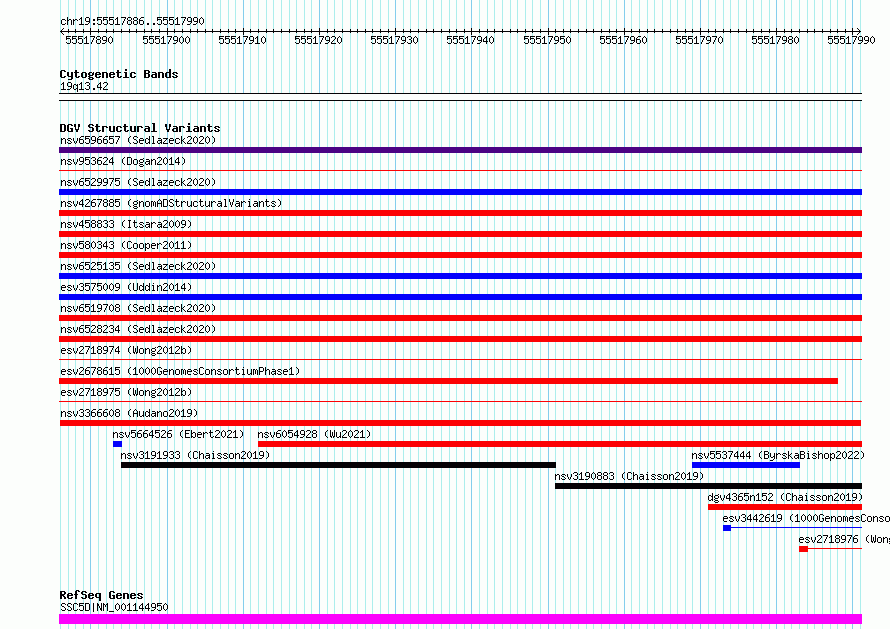Image resolution: width=890 pixels, height=629 pixels.
Task: Open dgv4365n152 (Chaisson2019) label
Action: coord(785,497)
